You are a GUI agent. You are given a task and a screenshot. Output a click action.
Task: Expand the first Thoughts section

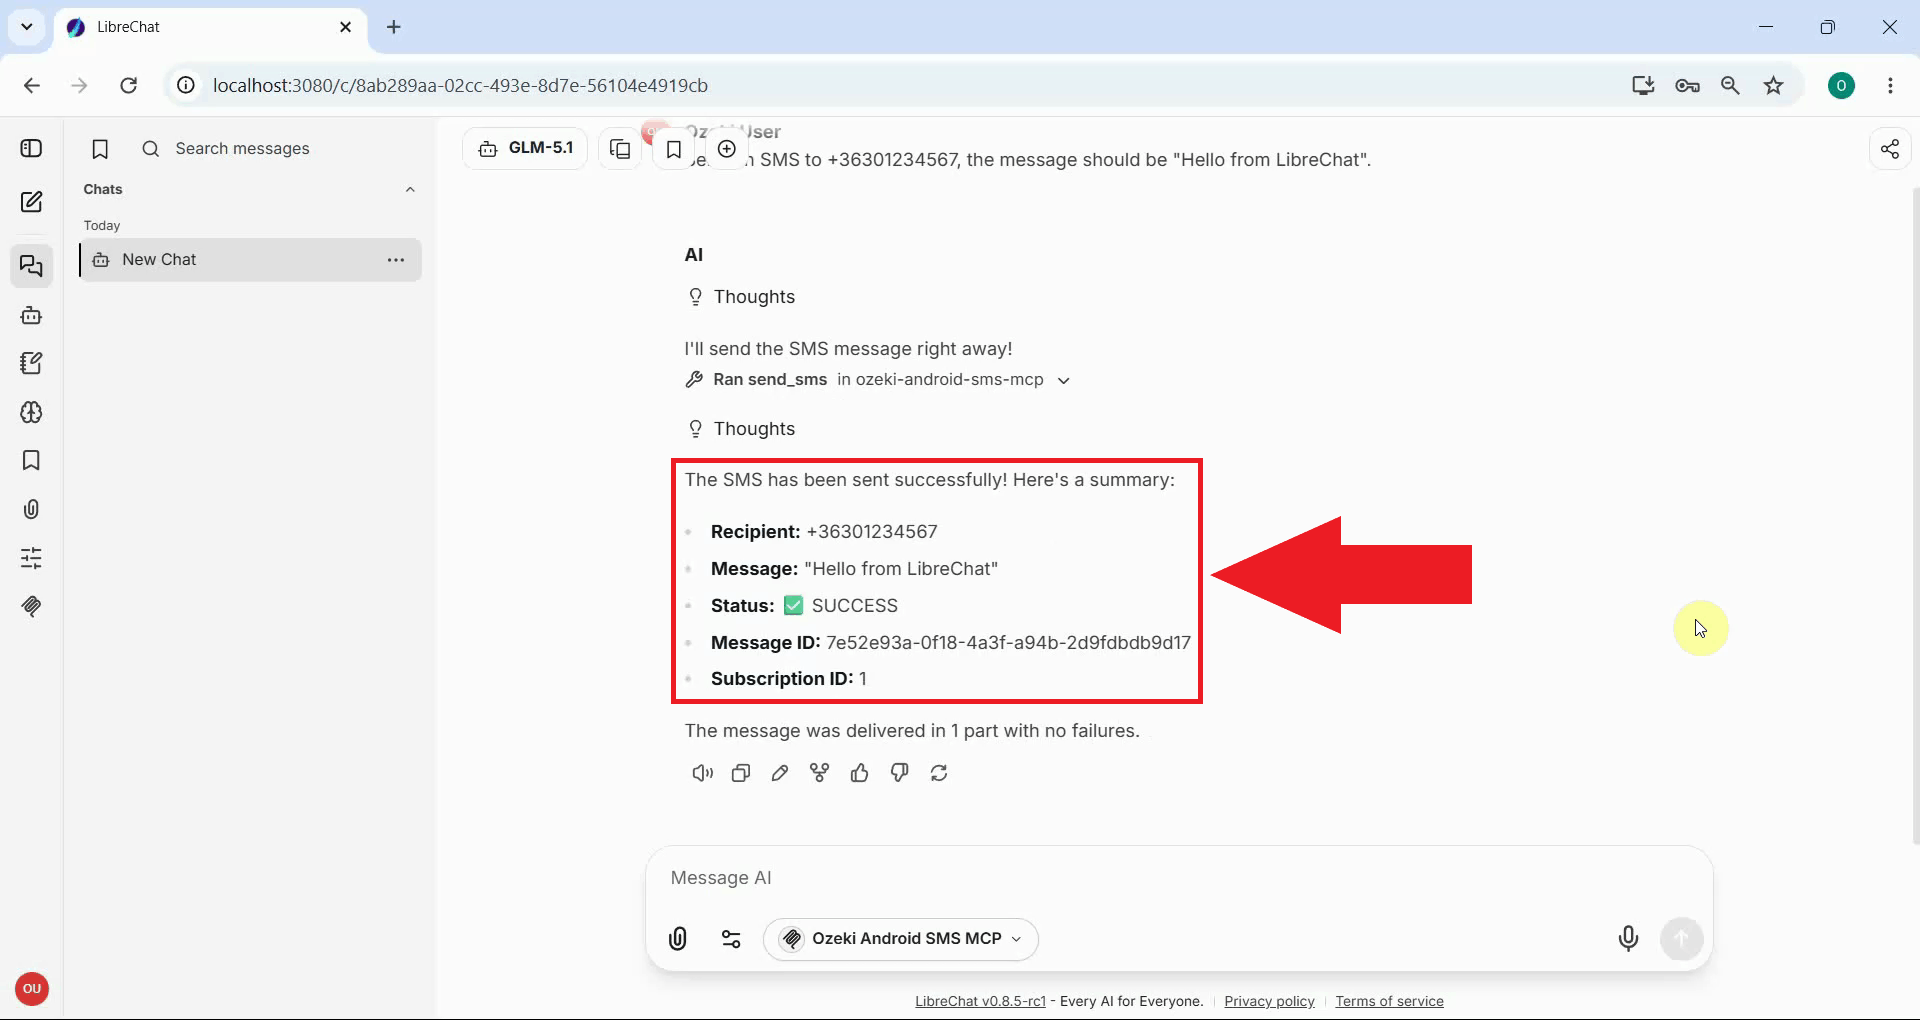[x=741, y=297]
